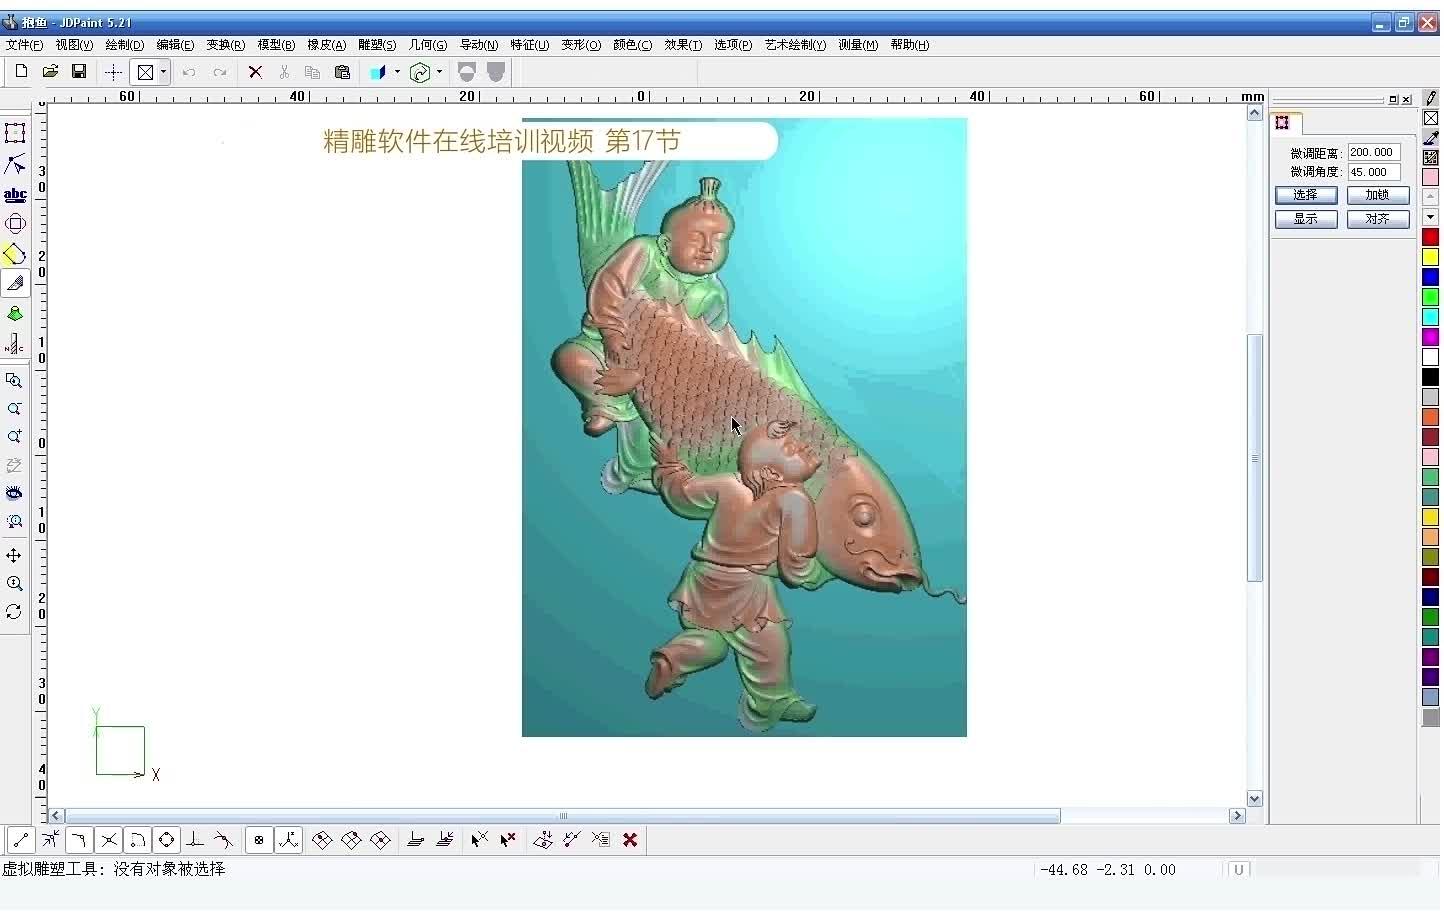Open the 雕塑 menu
The width and height of the screenshot is (1444, 920).
[376, 44]
